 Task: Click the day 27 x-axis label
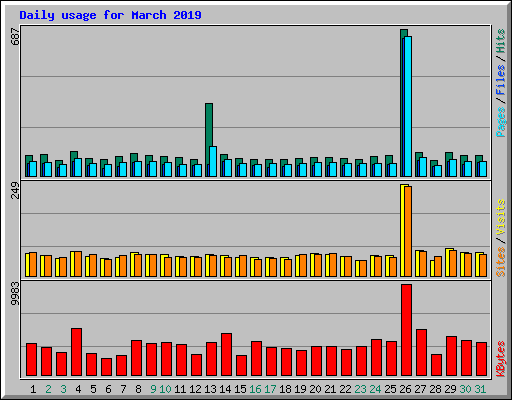point(420,389)
